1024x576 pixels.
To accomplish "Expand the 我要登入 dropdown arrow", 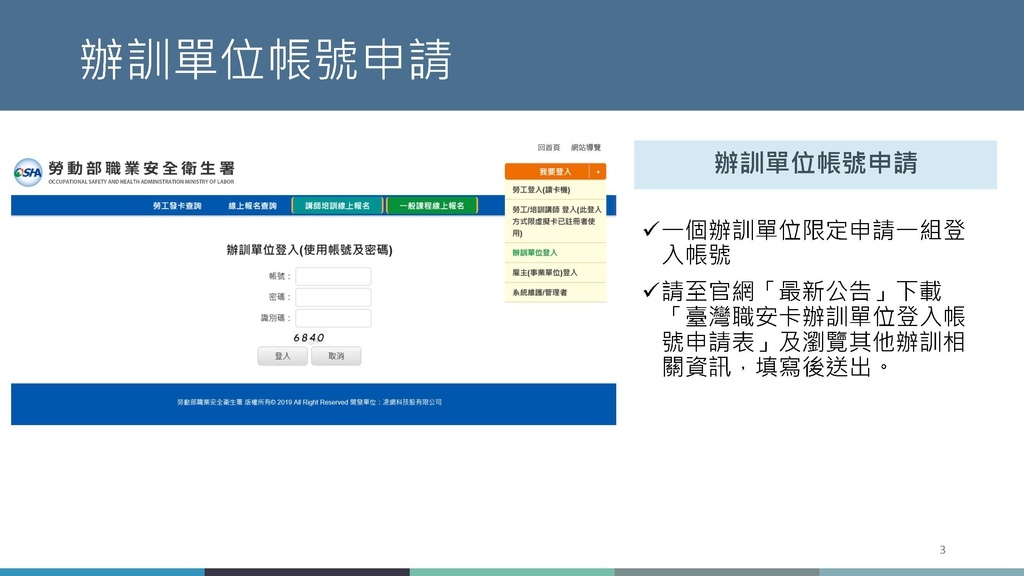I will point(598,171).
